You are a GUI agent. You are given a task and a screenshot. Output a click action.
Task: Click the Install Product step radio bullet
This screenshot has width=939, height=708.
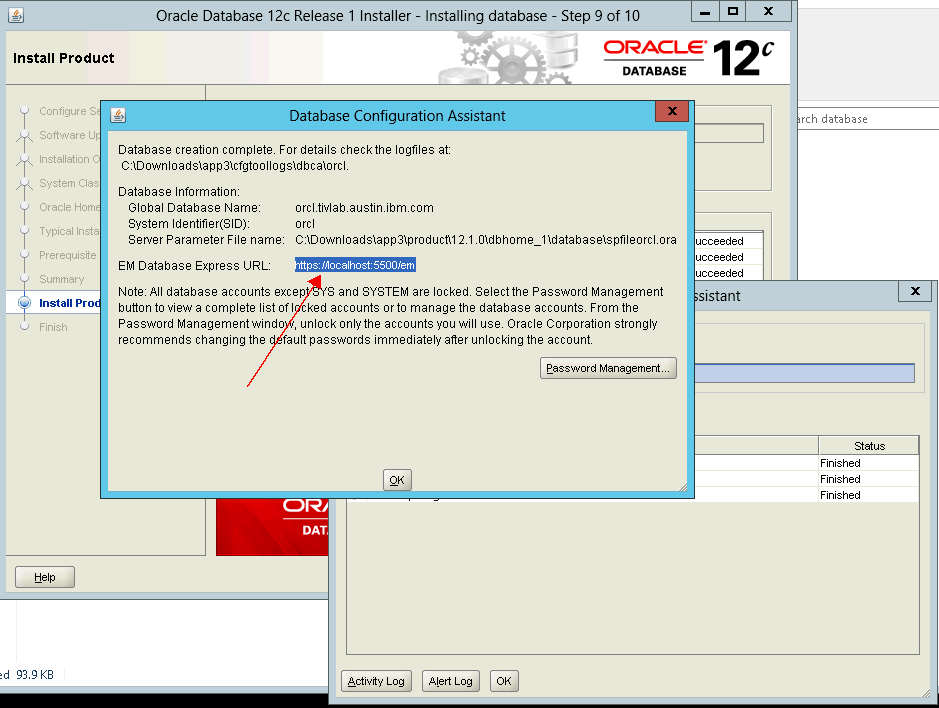[25, 302]
